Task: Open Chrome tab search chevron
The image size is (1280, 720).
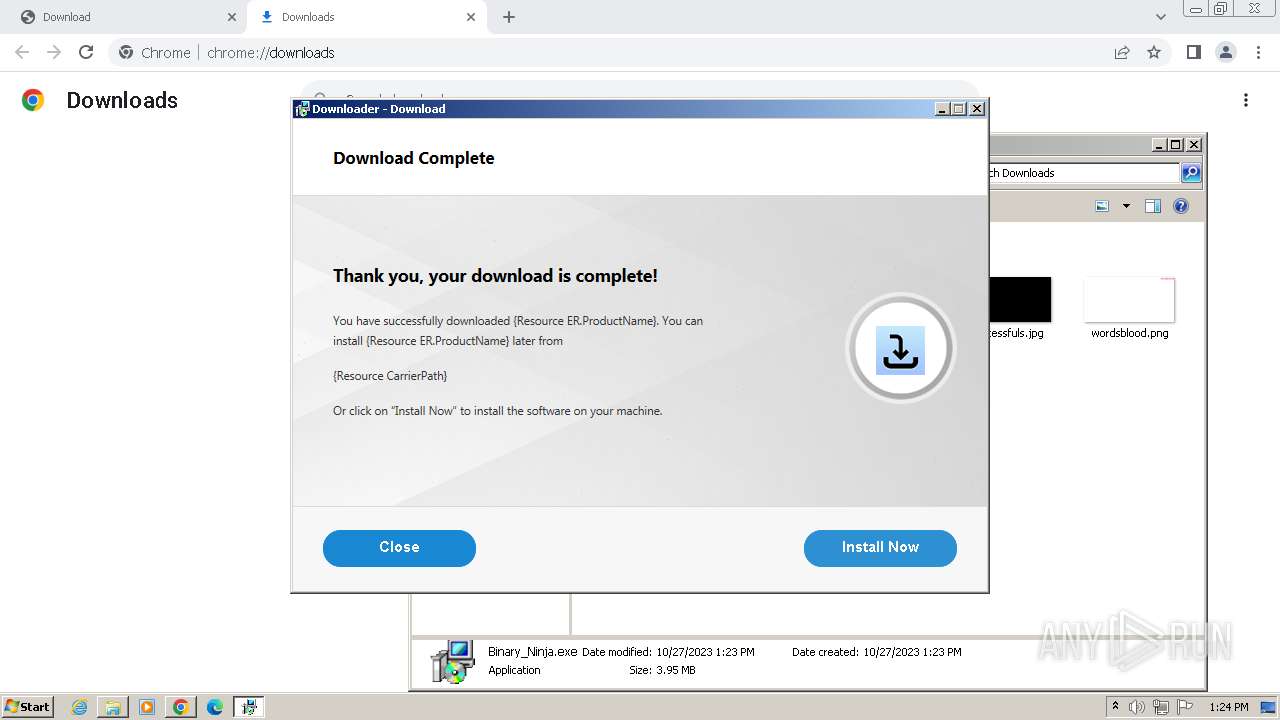Action: [1161, 17]
